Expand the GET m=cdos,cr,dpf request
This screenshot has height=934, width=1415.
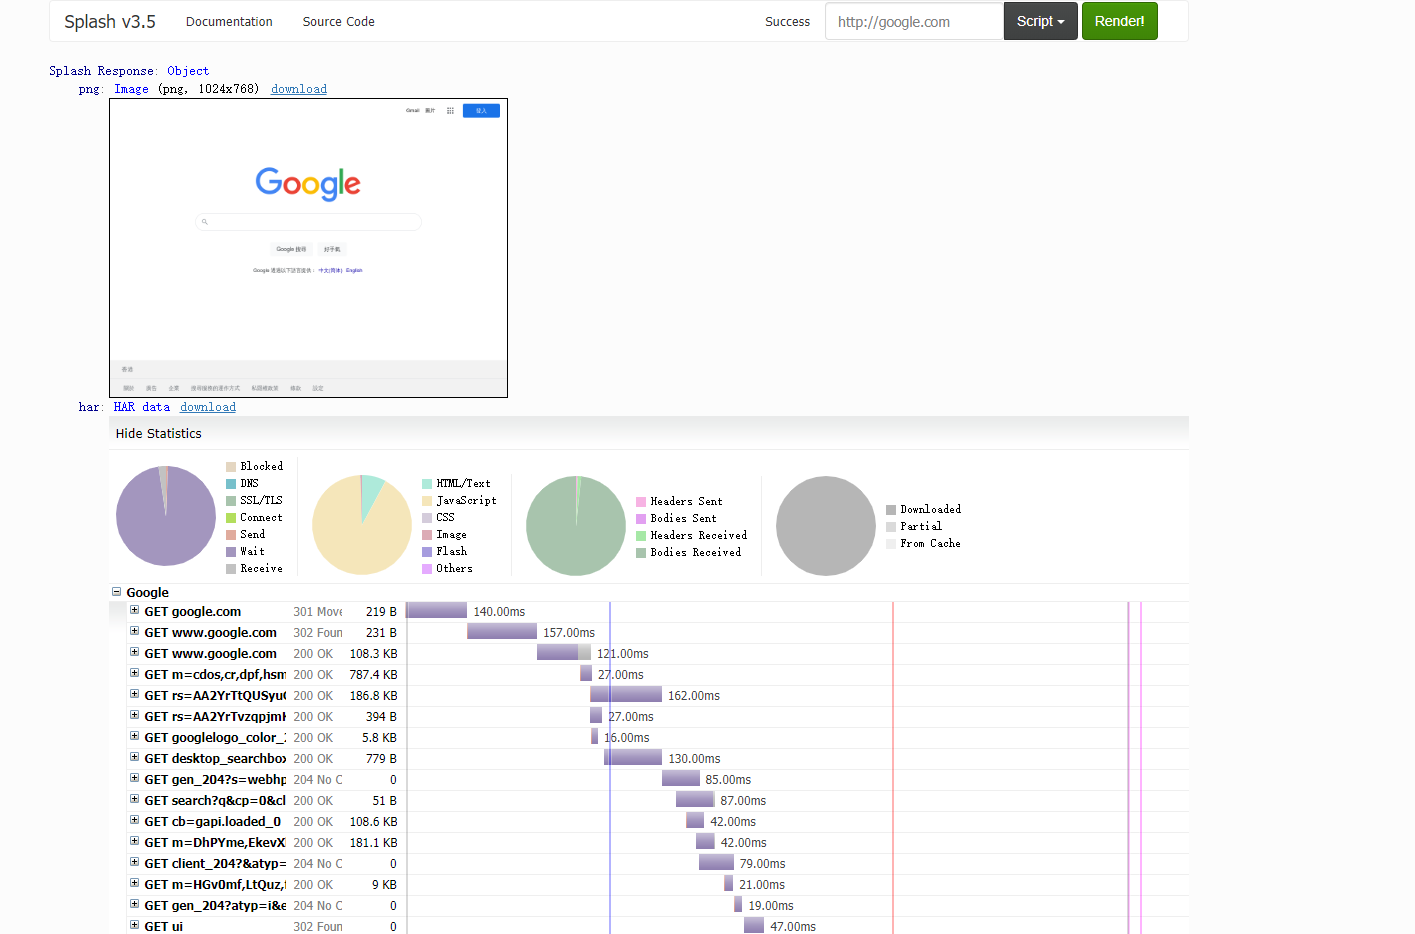(134, 673)
